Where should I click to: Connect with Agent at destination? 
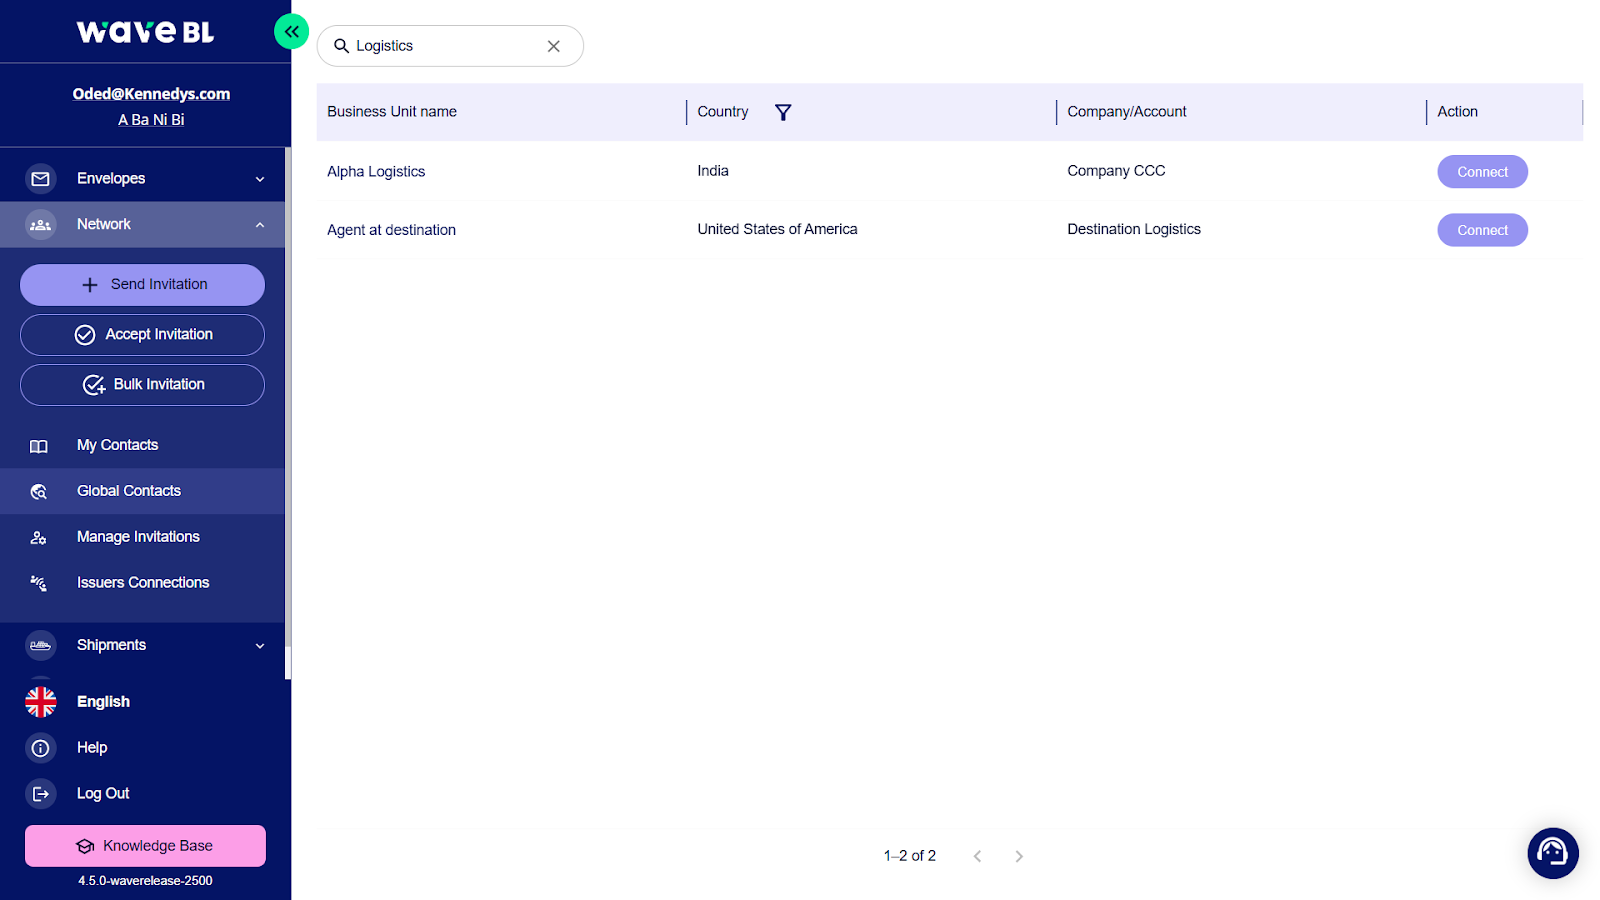(1481, 230)
